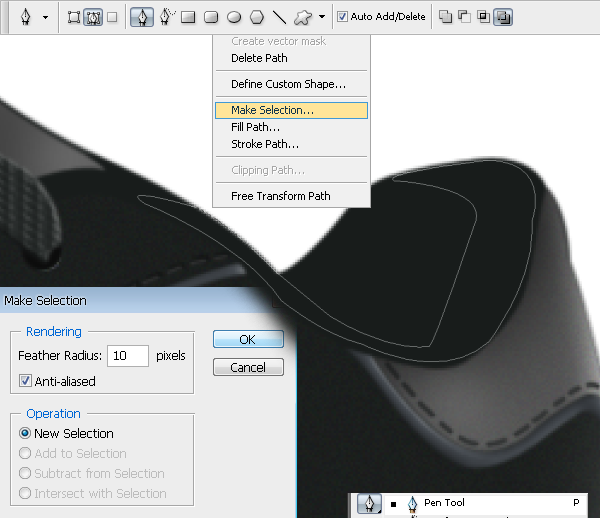The image size is (600, 518).
Task: Select the New Selection radio button
Action: (x=25, y=433)
